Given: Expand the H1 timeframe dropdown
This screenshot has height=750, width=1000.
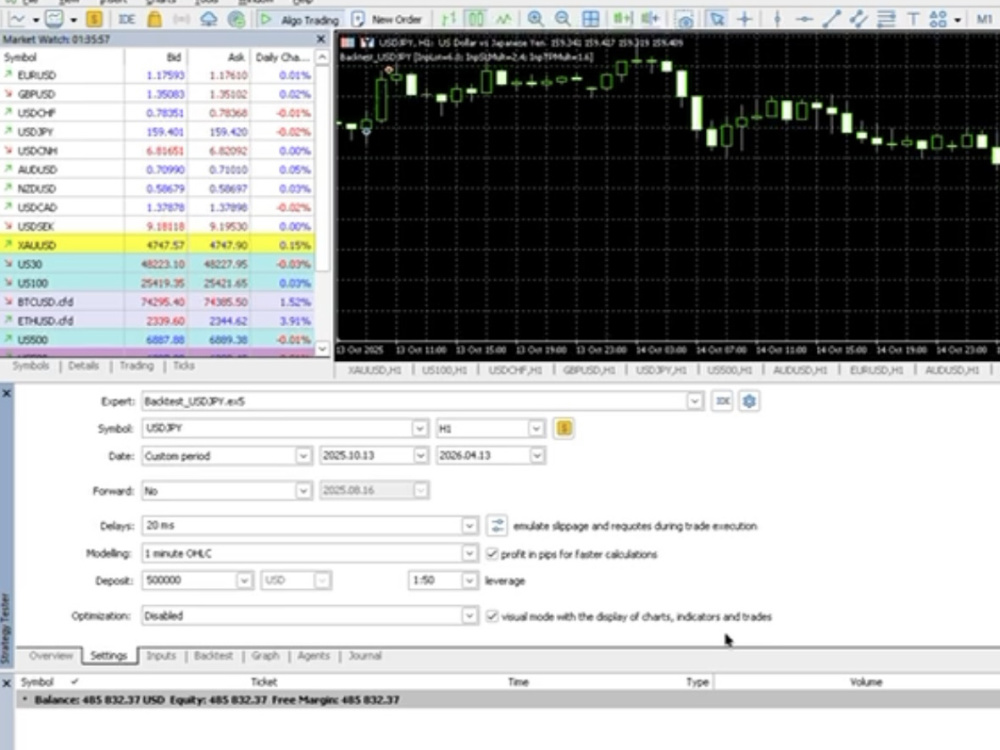Looking at the screenshot, I should pyautogui.click(x=536, y=429).
